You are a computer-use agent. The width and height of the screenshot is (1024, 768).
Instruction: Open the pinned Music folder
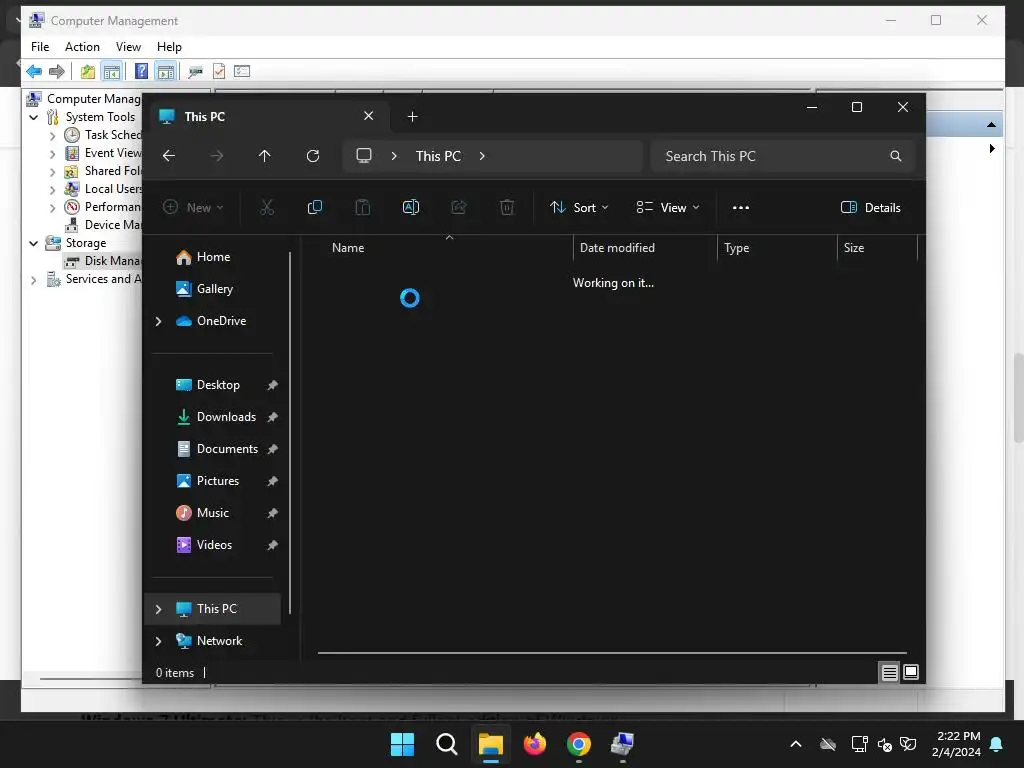[x=213, y=513]
